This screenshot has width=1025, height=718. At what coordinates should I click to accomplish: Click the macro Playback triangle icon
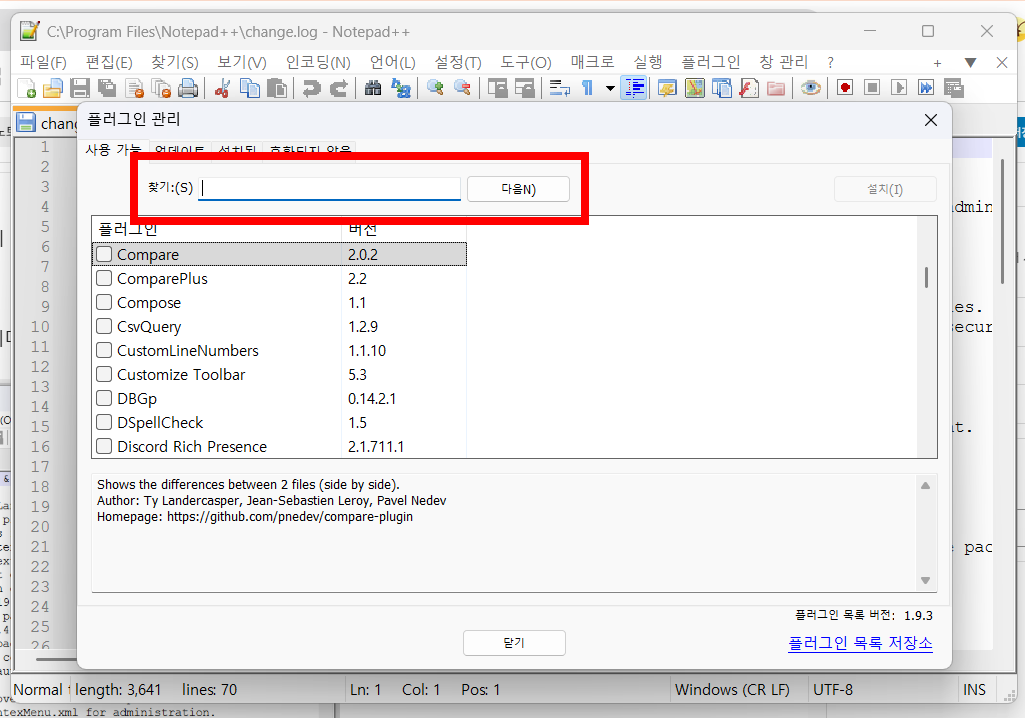pos(899,88)
